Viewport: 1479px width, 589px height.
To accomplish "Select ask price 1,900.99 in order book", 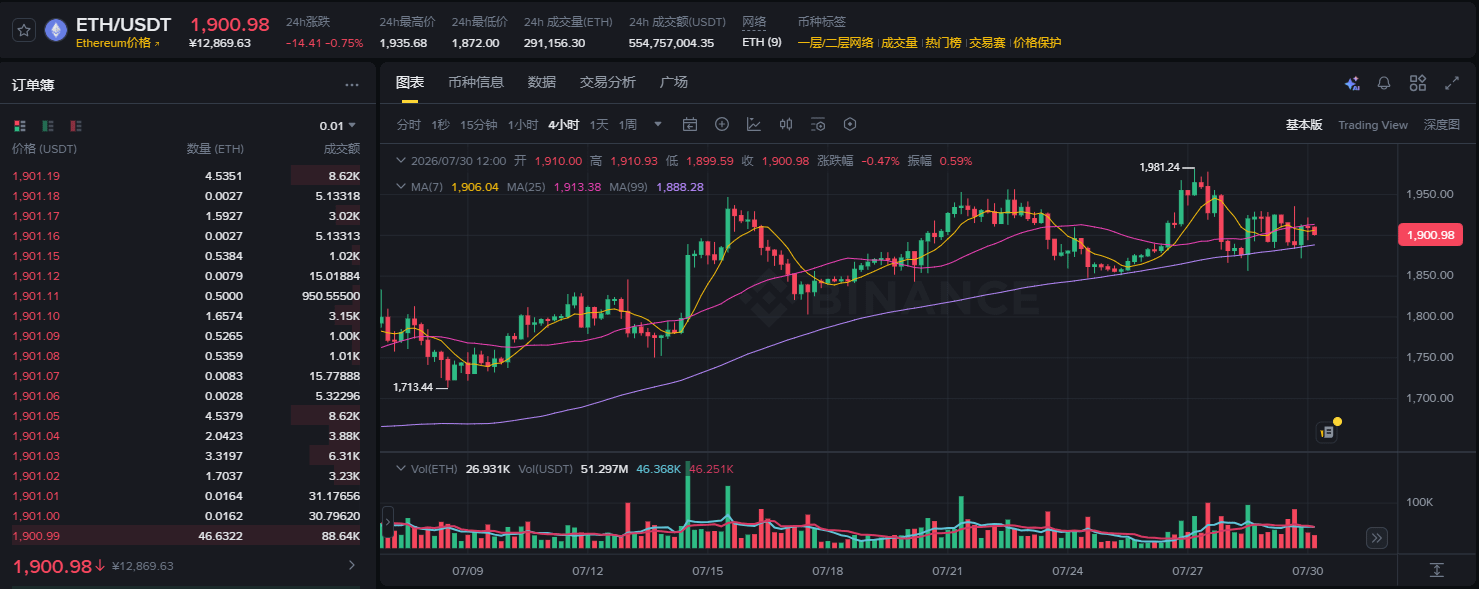I will (x=36, y=536).
